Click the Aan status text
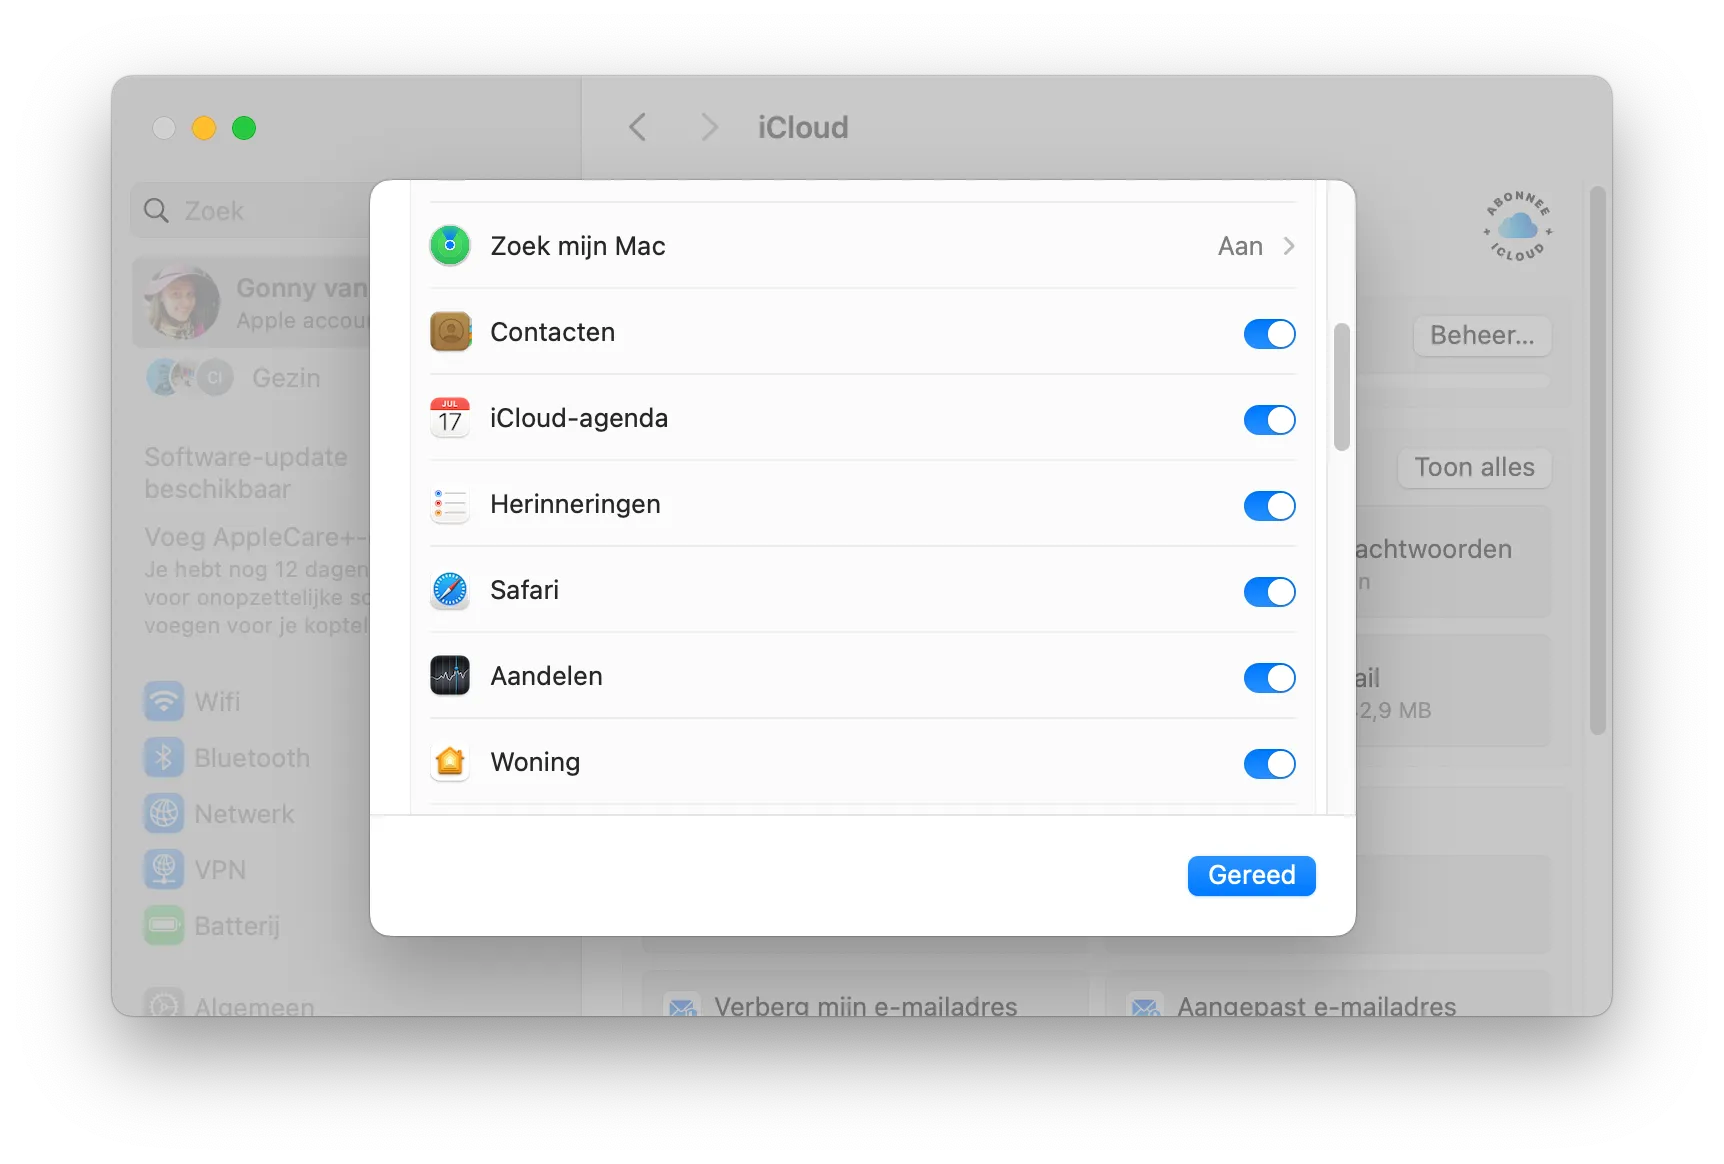This screenshot has width=1724, height=1164. pyautogui.click(x=1240, y=246)
